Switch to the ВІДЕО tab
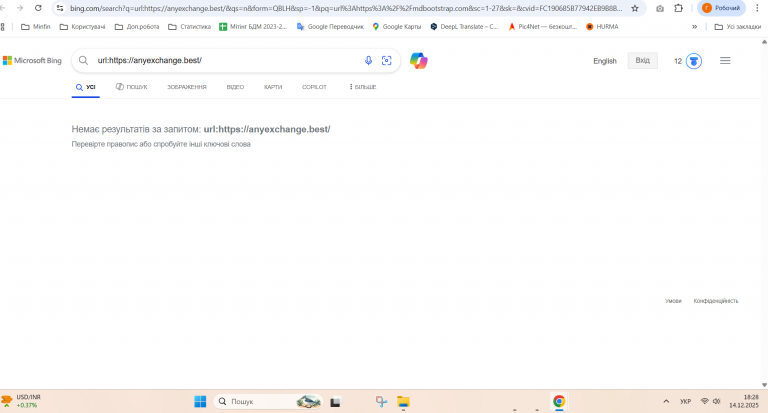Viewport: 768px width, 413px height. (x=235, y=87)
